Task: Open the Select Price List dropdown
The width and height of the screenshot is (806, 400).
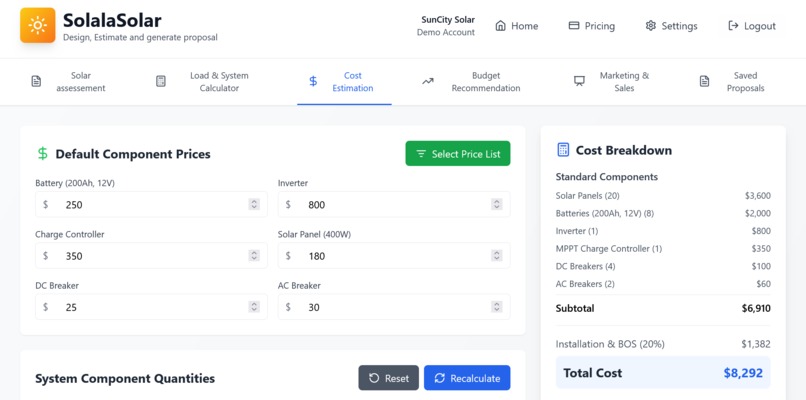Action: (x=457, y=154)
